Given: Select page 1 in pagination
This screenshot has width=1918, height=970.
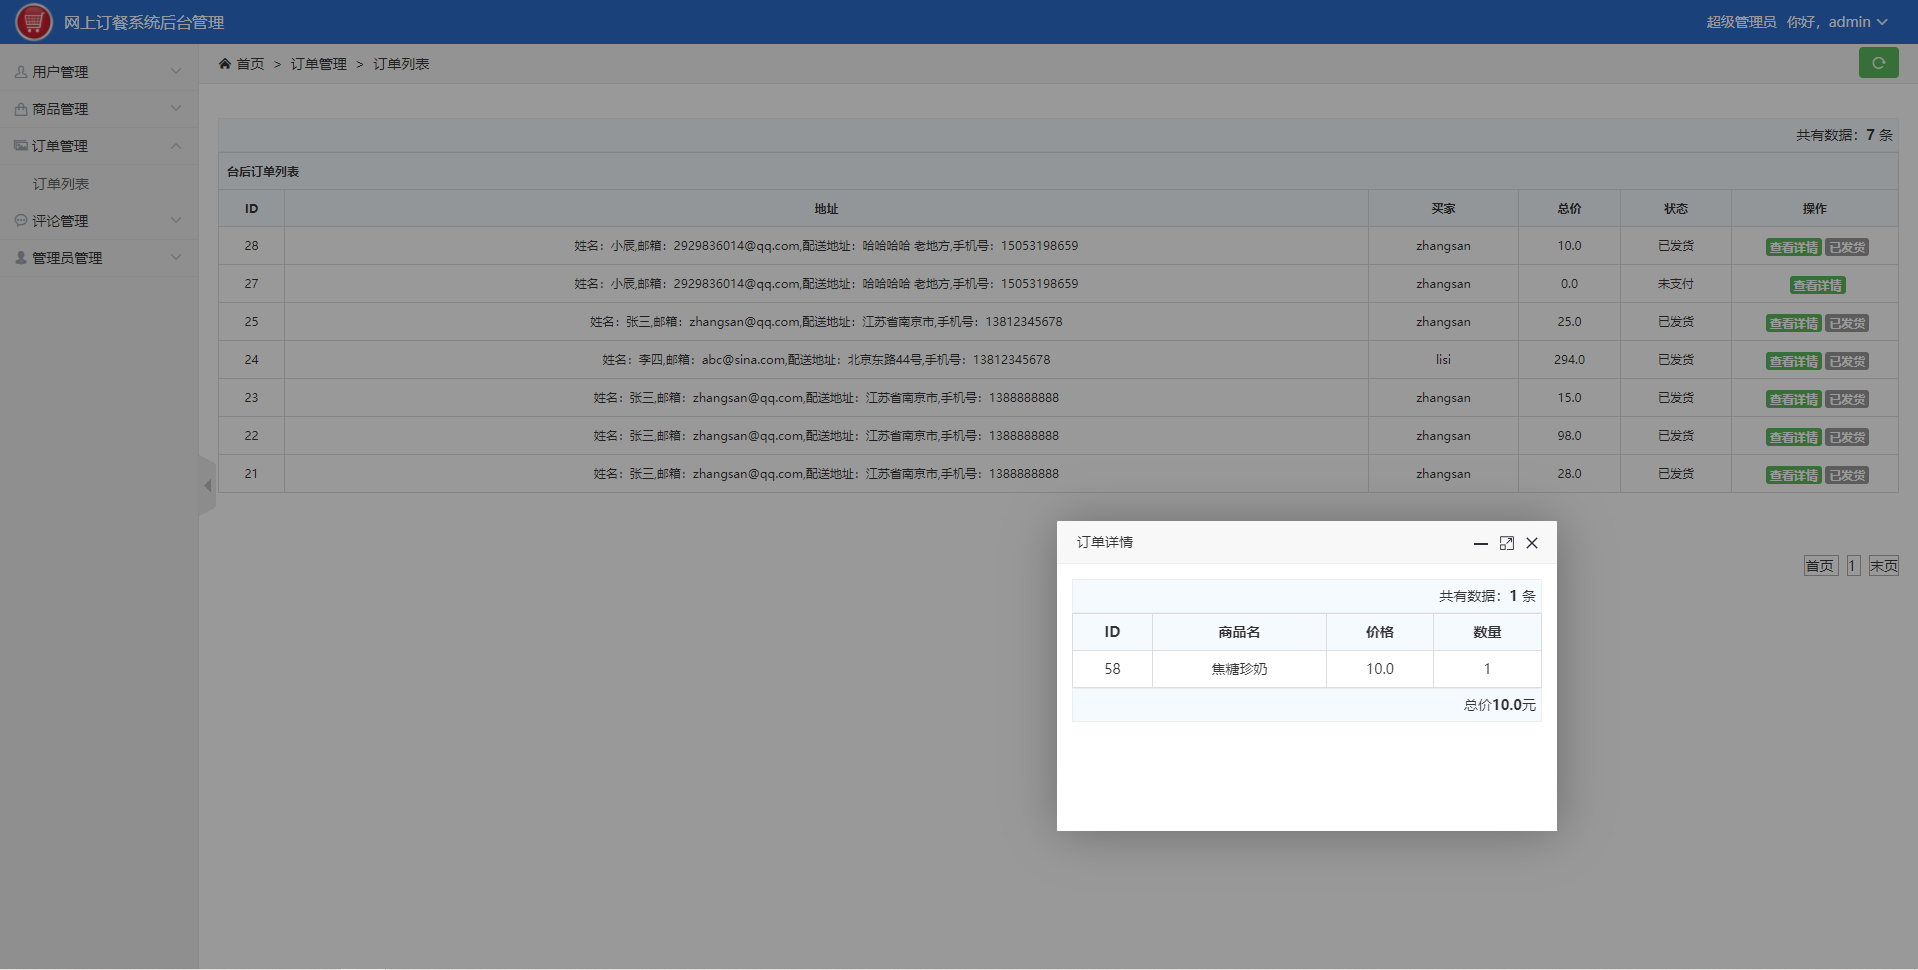Looking at the screenshot, I should coord(1852,566).
